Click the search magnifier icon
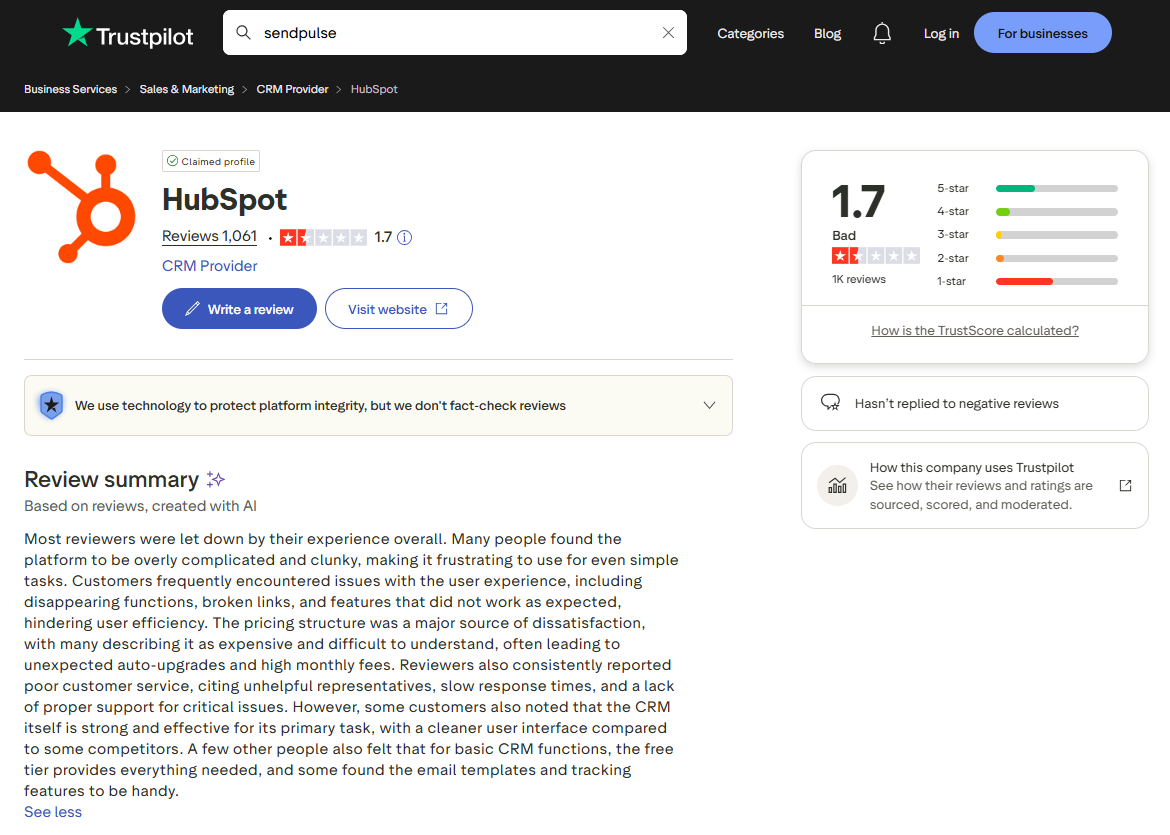Viewport: 1170px width, 835px height. 243,32
